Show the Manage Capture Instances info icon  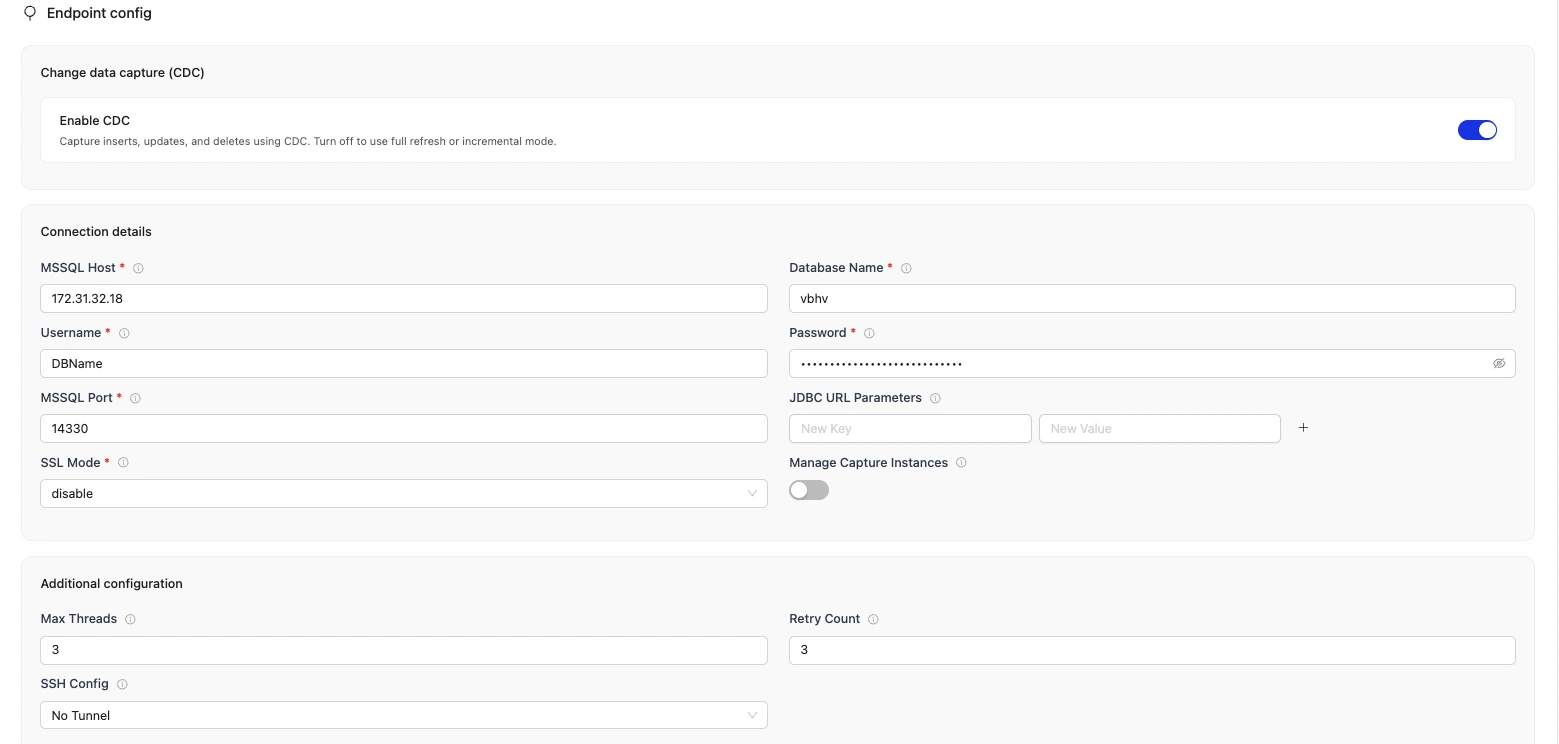(961, 463)
